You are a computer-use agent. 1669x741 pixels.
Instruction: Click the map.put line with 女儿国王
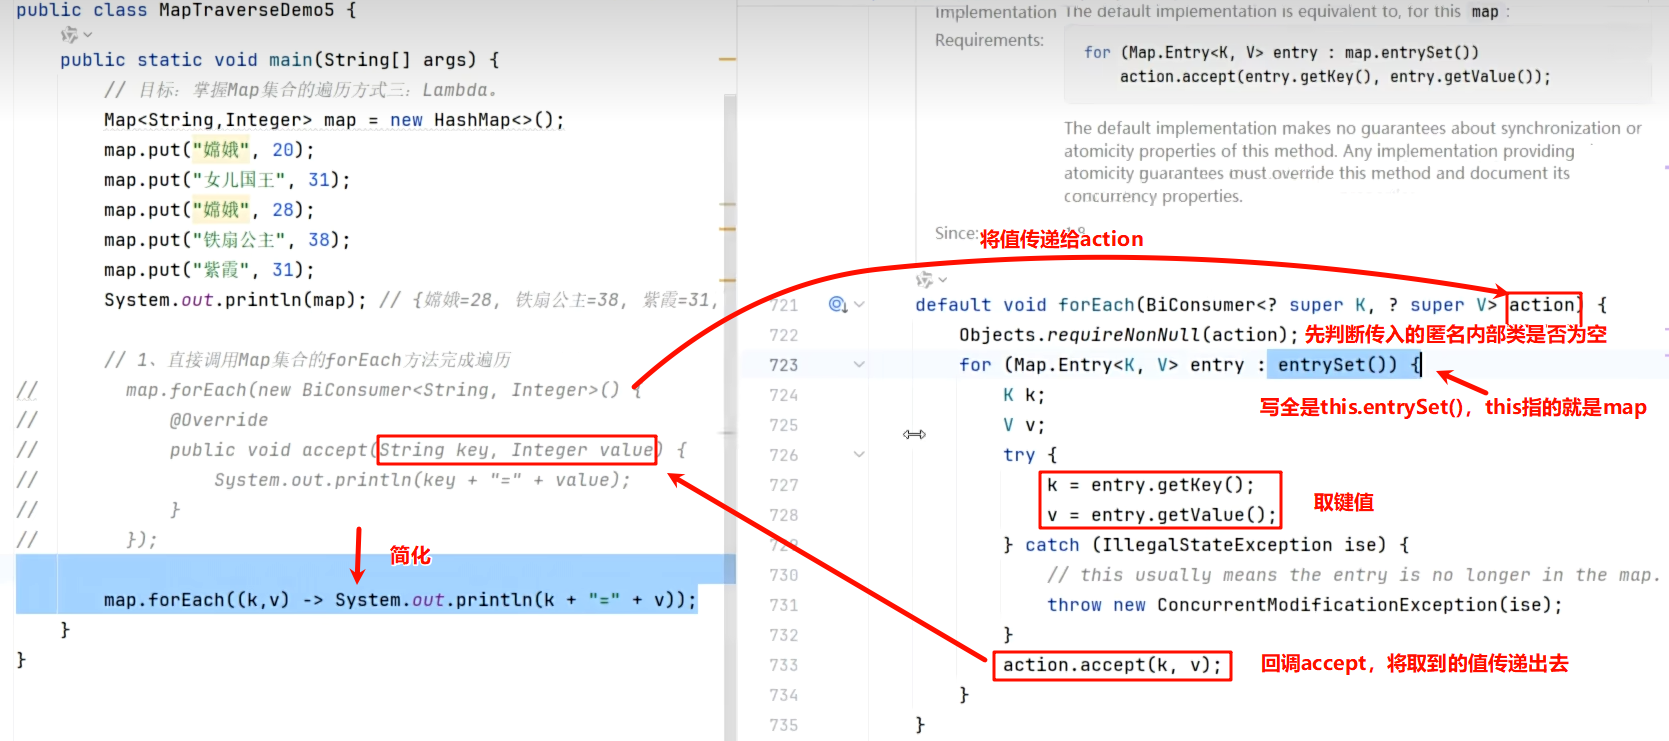(227, 180)
